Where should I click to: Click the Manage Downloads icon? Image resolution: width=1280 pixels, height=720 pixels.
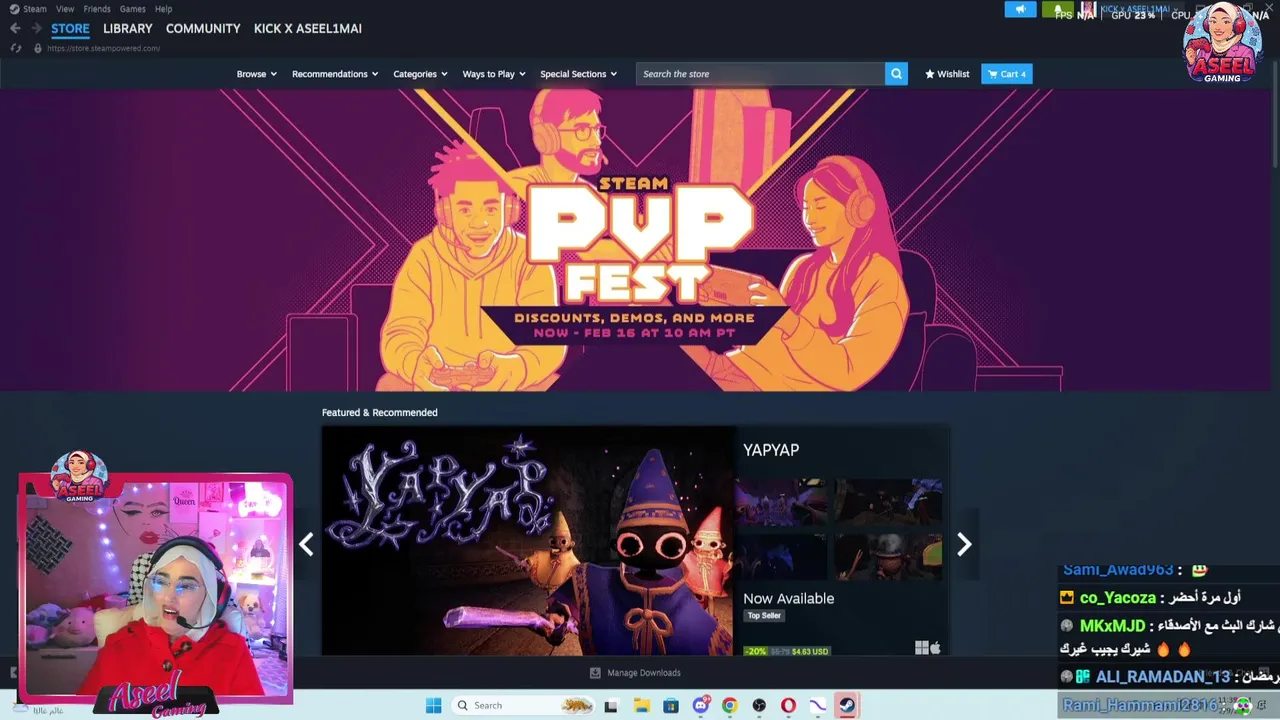(x=595, y=673)
